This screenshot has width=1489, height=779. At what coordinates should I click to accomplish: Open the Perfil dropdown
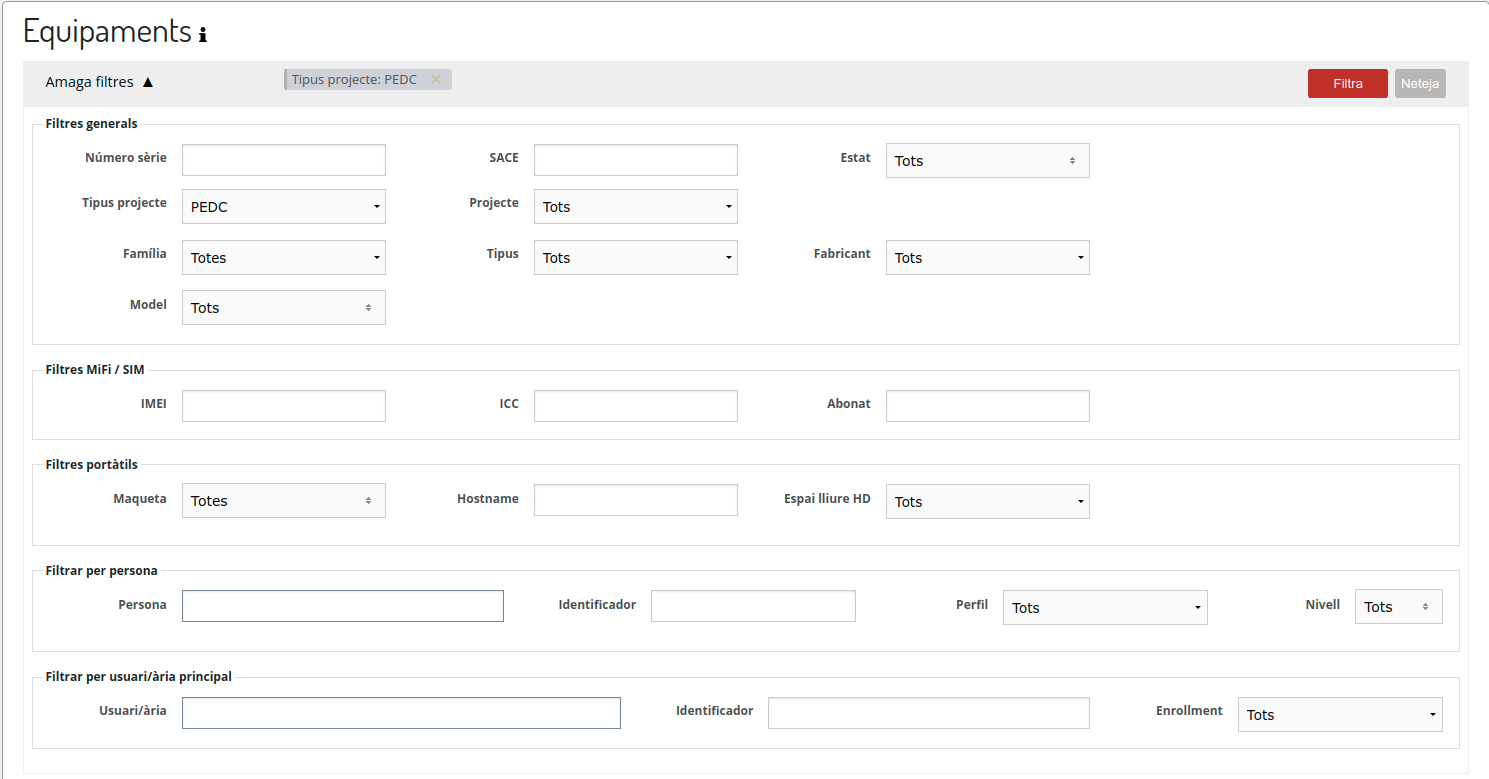pyautogui.click(x=1105, y=608)
